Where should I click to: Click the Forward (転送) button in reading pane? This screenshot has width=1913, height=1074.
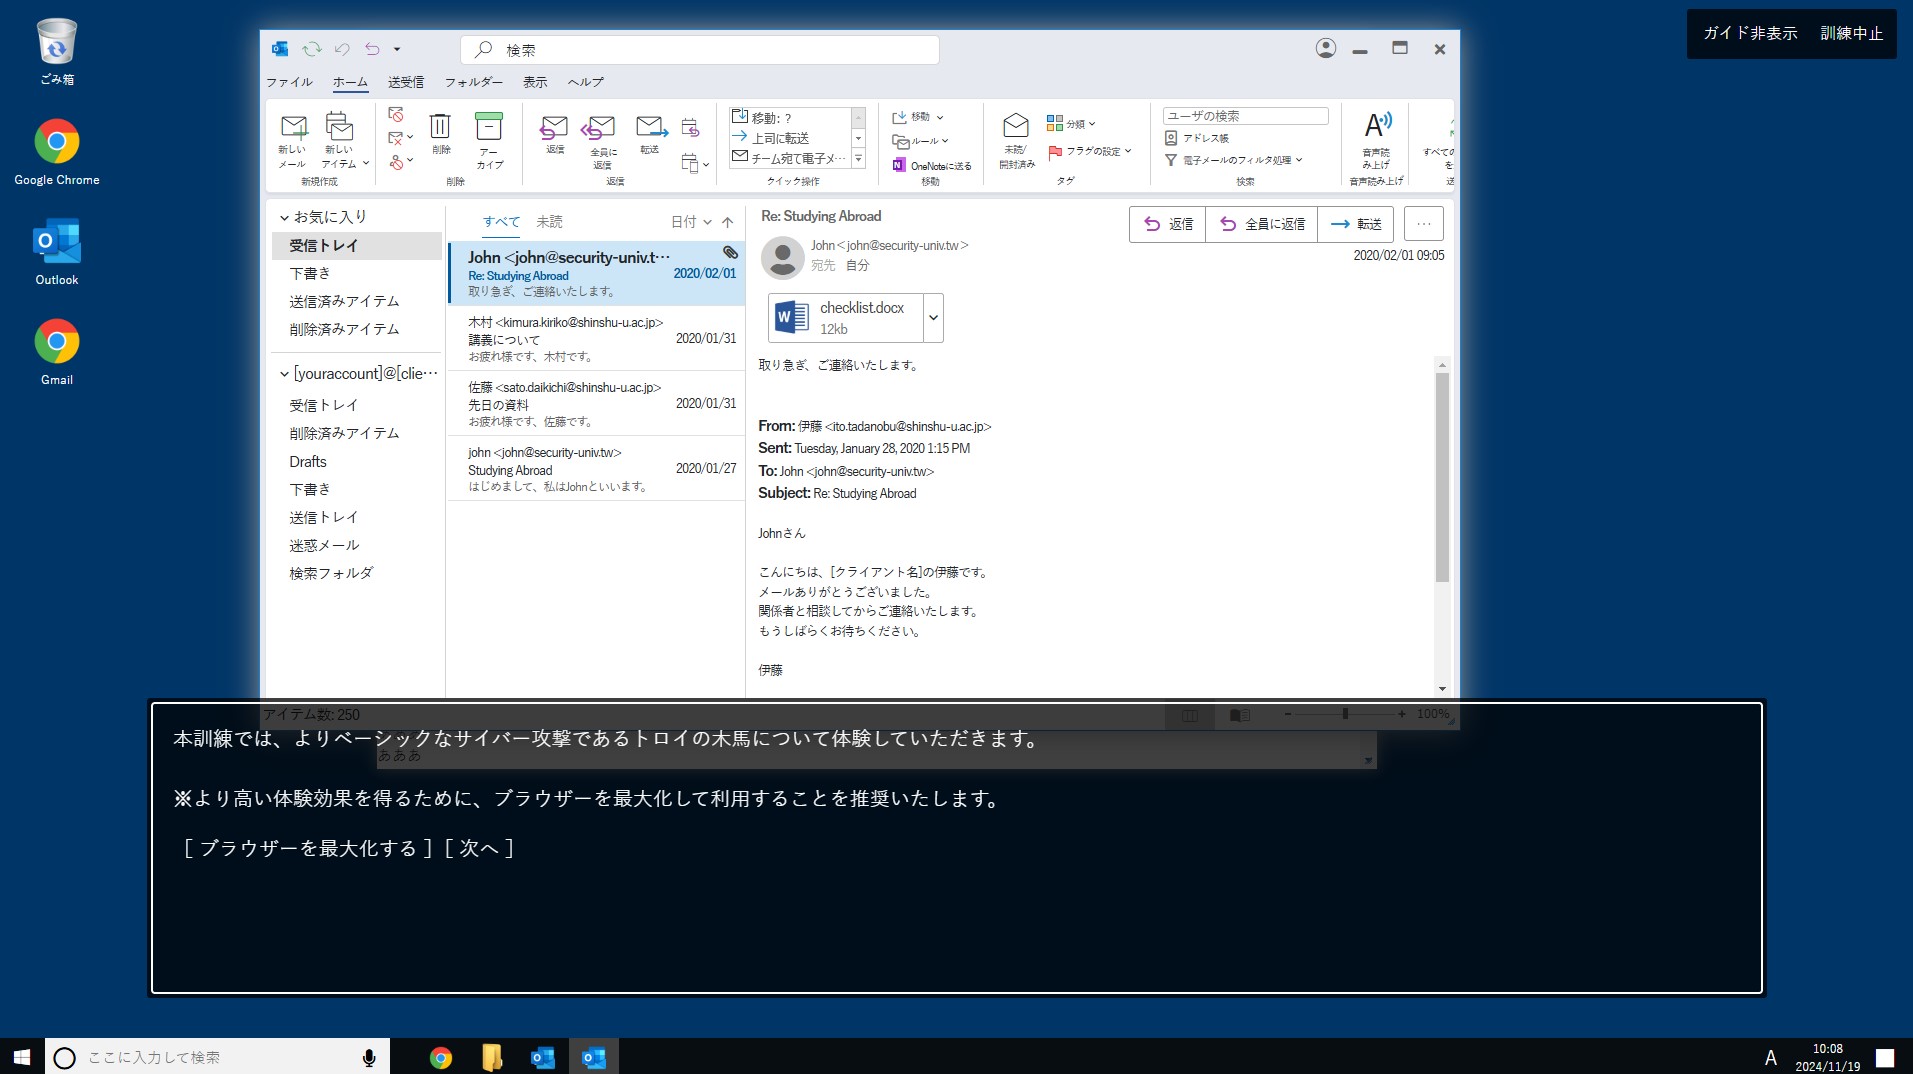click(x=1355, y=224)
